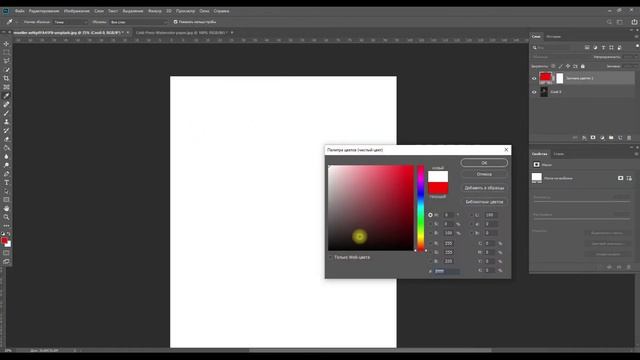This screenshot has height=360, width=640.
Task: Select the Brush tool
Action: click(x=6, y=113)
